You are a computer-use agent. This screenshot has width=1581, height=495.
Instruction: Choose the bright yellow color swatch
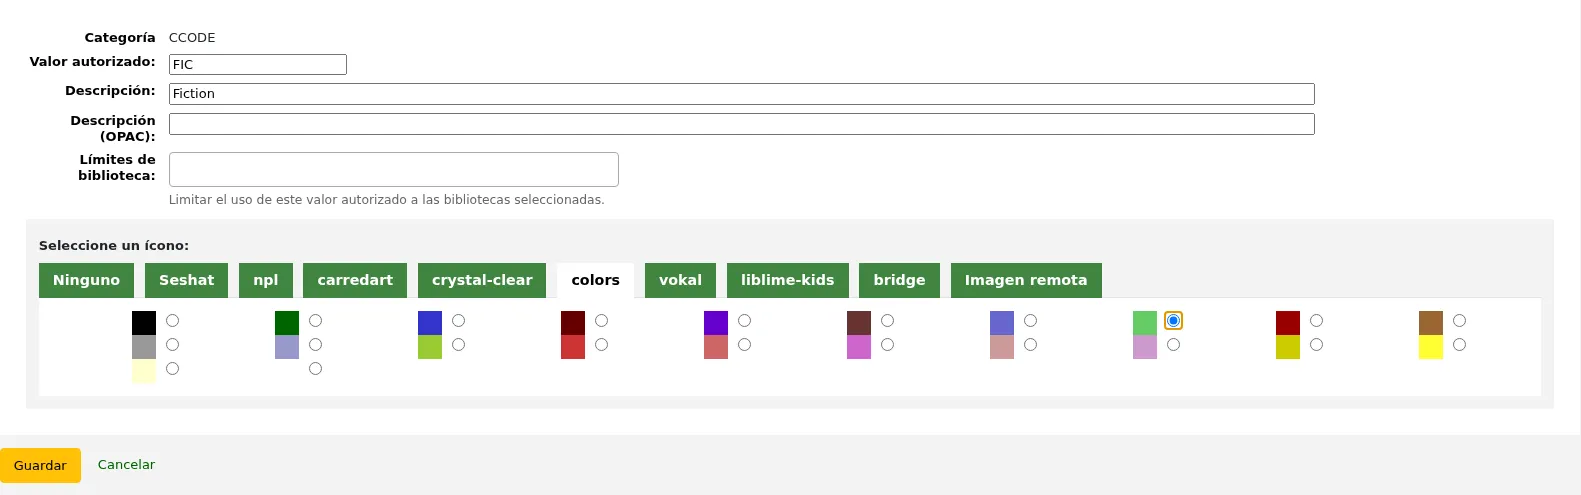pos(1431,347)
